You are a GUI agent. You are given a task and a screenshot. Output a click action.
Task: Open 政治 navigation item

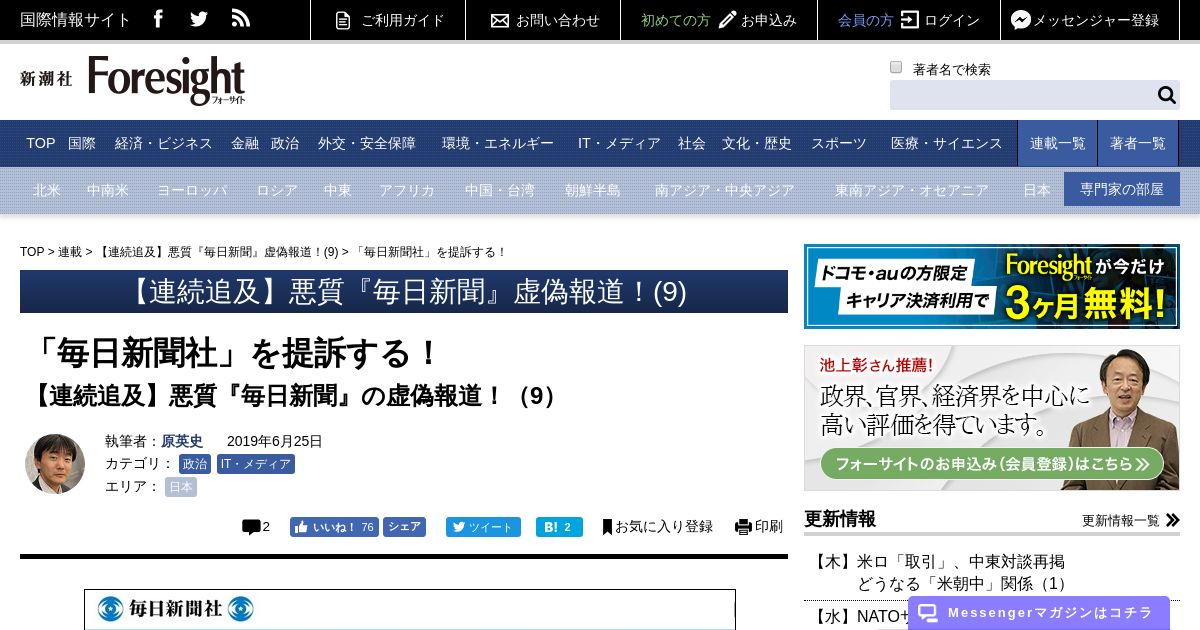pos(285,143)
